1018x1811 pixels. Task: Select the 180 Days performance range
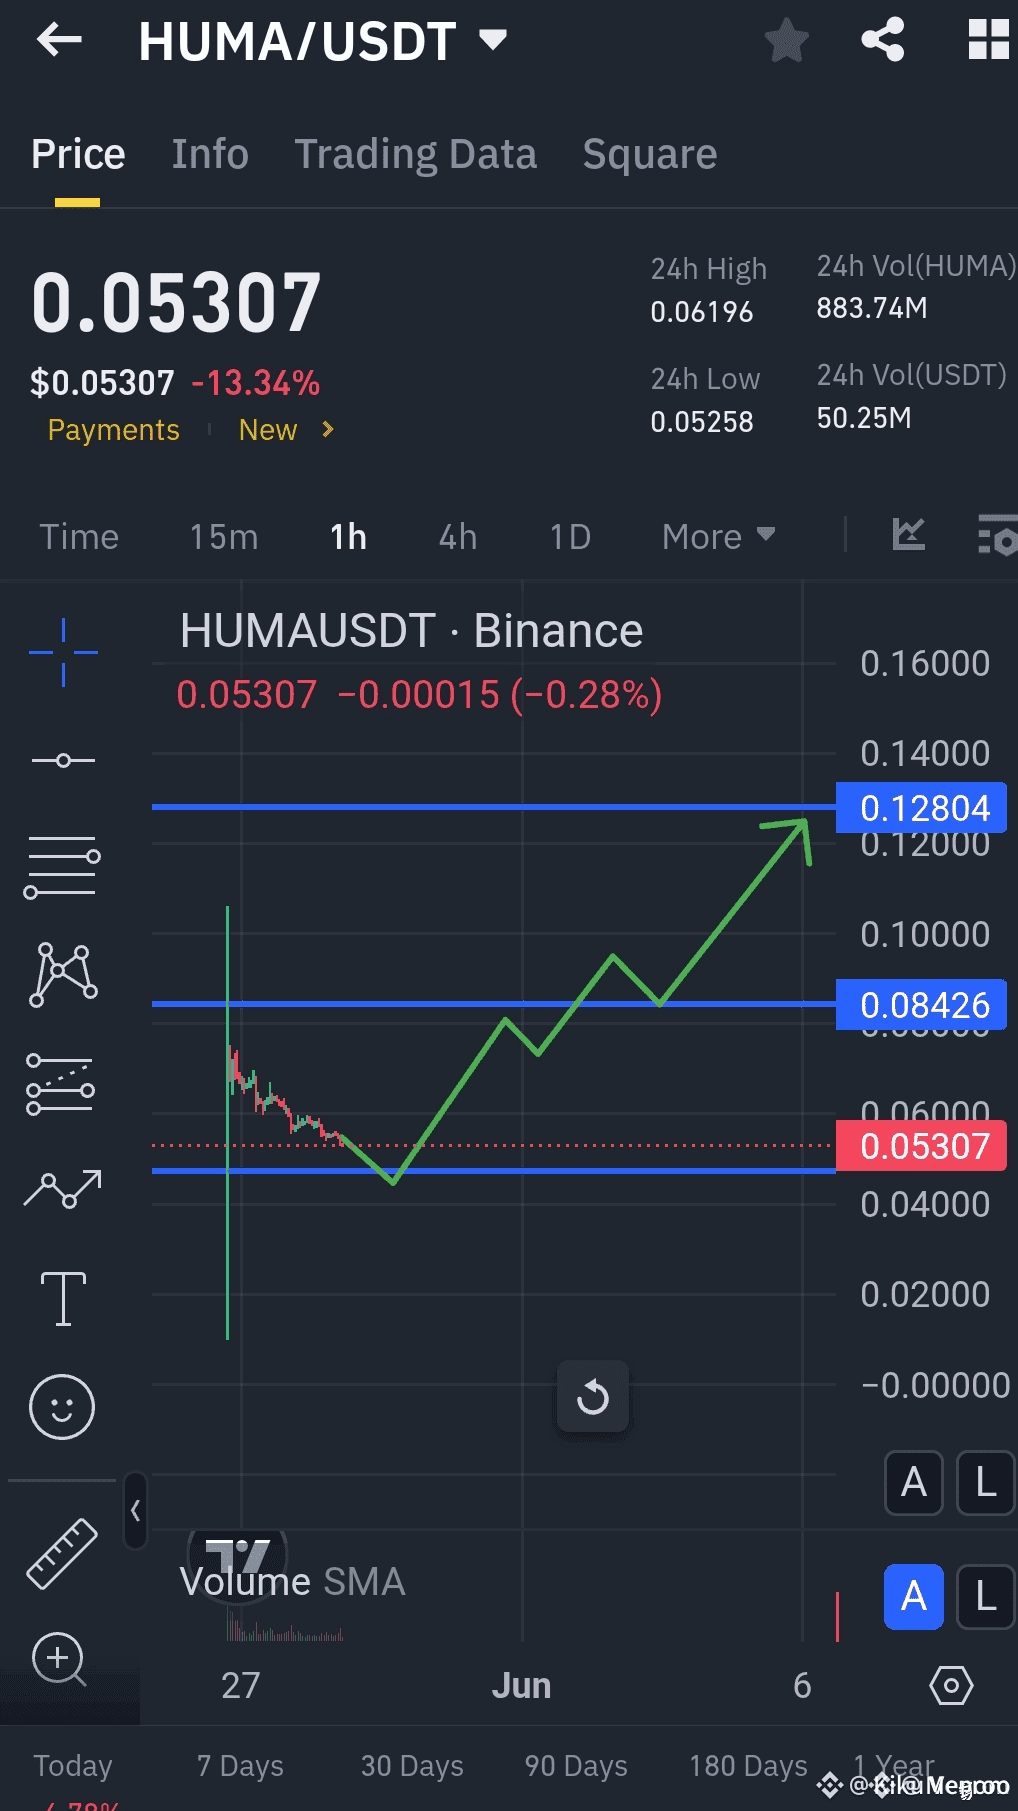(748, 1766)
